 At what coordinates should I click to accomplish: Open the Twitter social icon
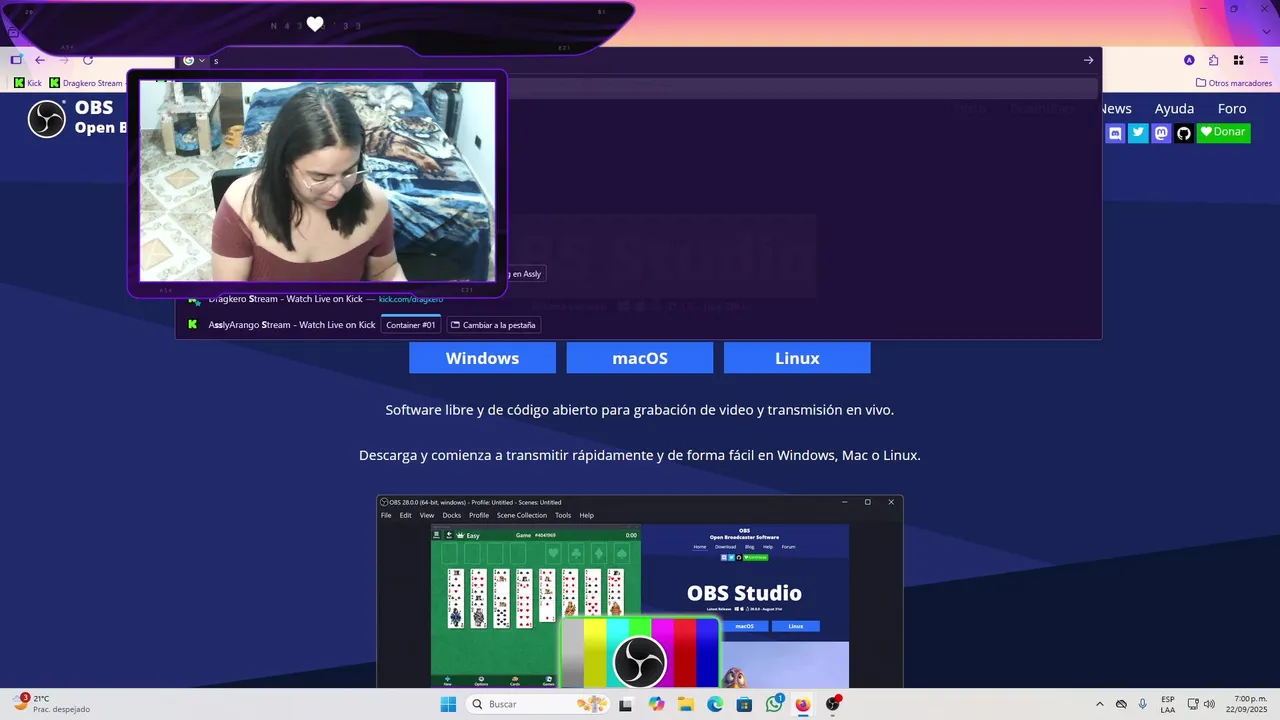[1138, 133]
